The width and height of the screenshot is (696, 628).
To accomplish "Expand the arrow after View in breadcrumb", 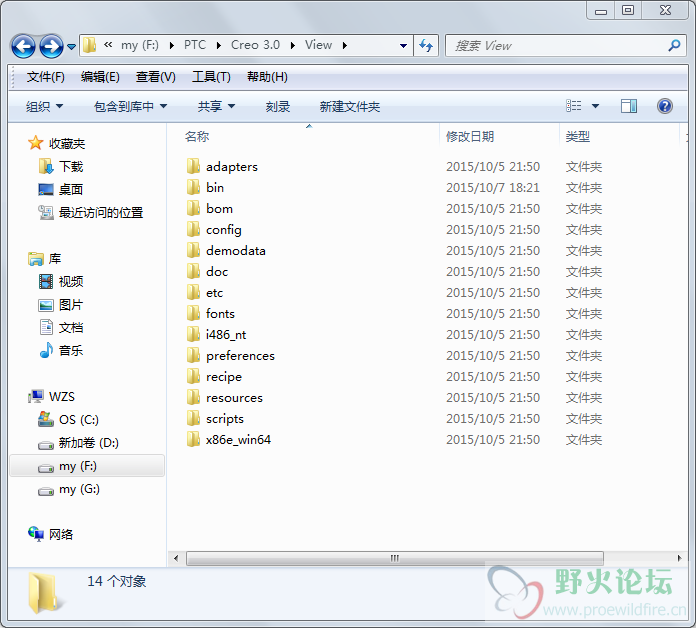I will coord(345,45).
